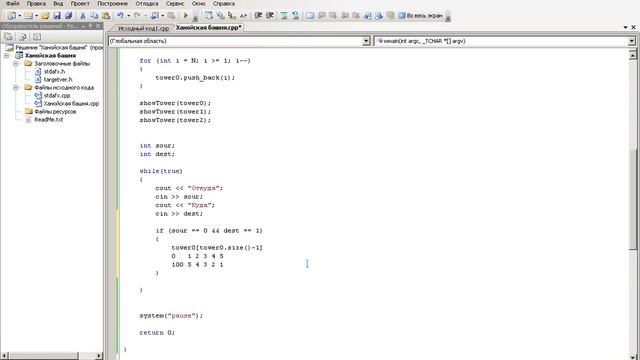The width and height of the screenshot is (640, 360).
Task: Collapse the Ханойская башня project node
Action: pos(7,55)
